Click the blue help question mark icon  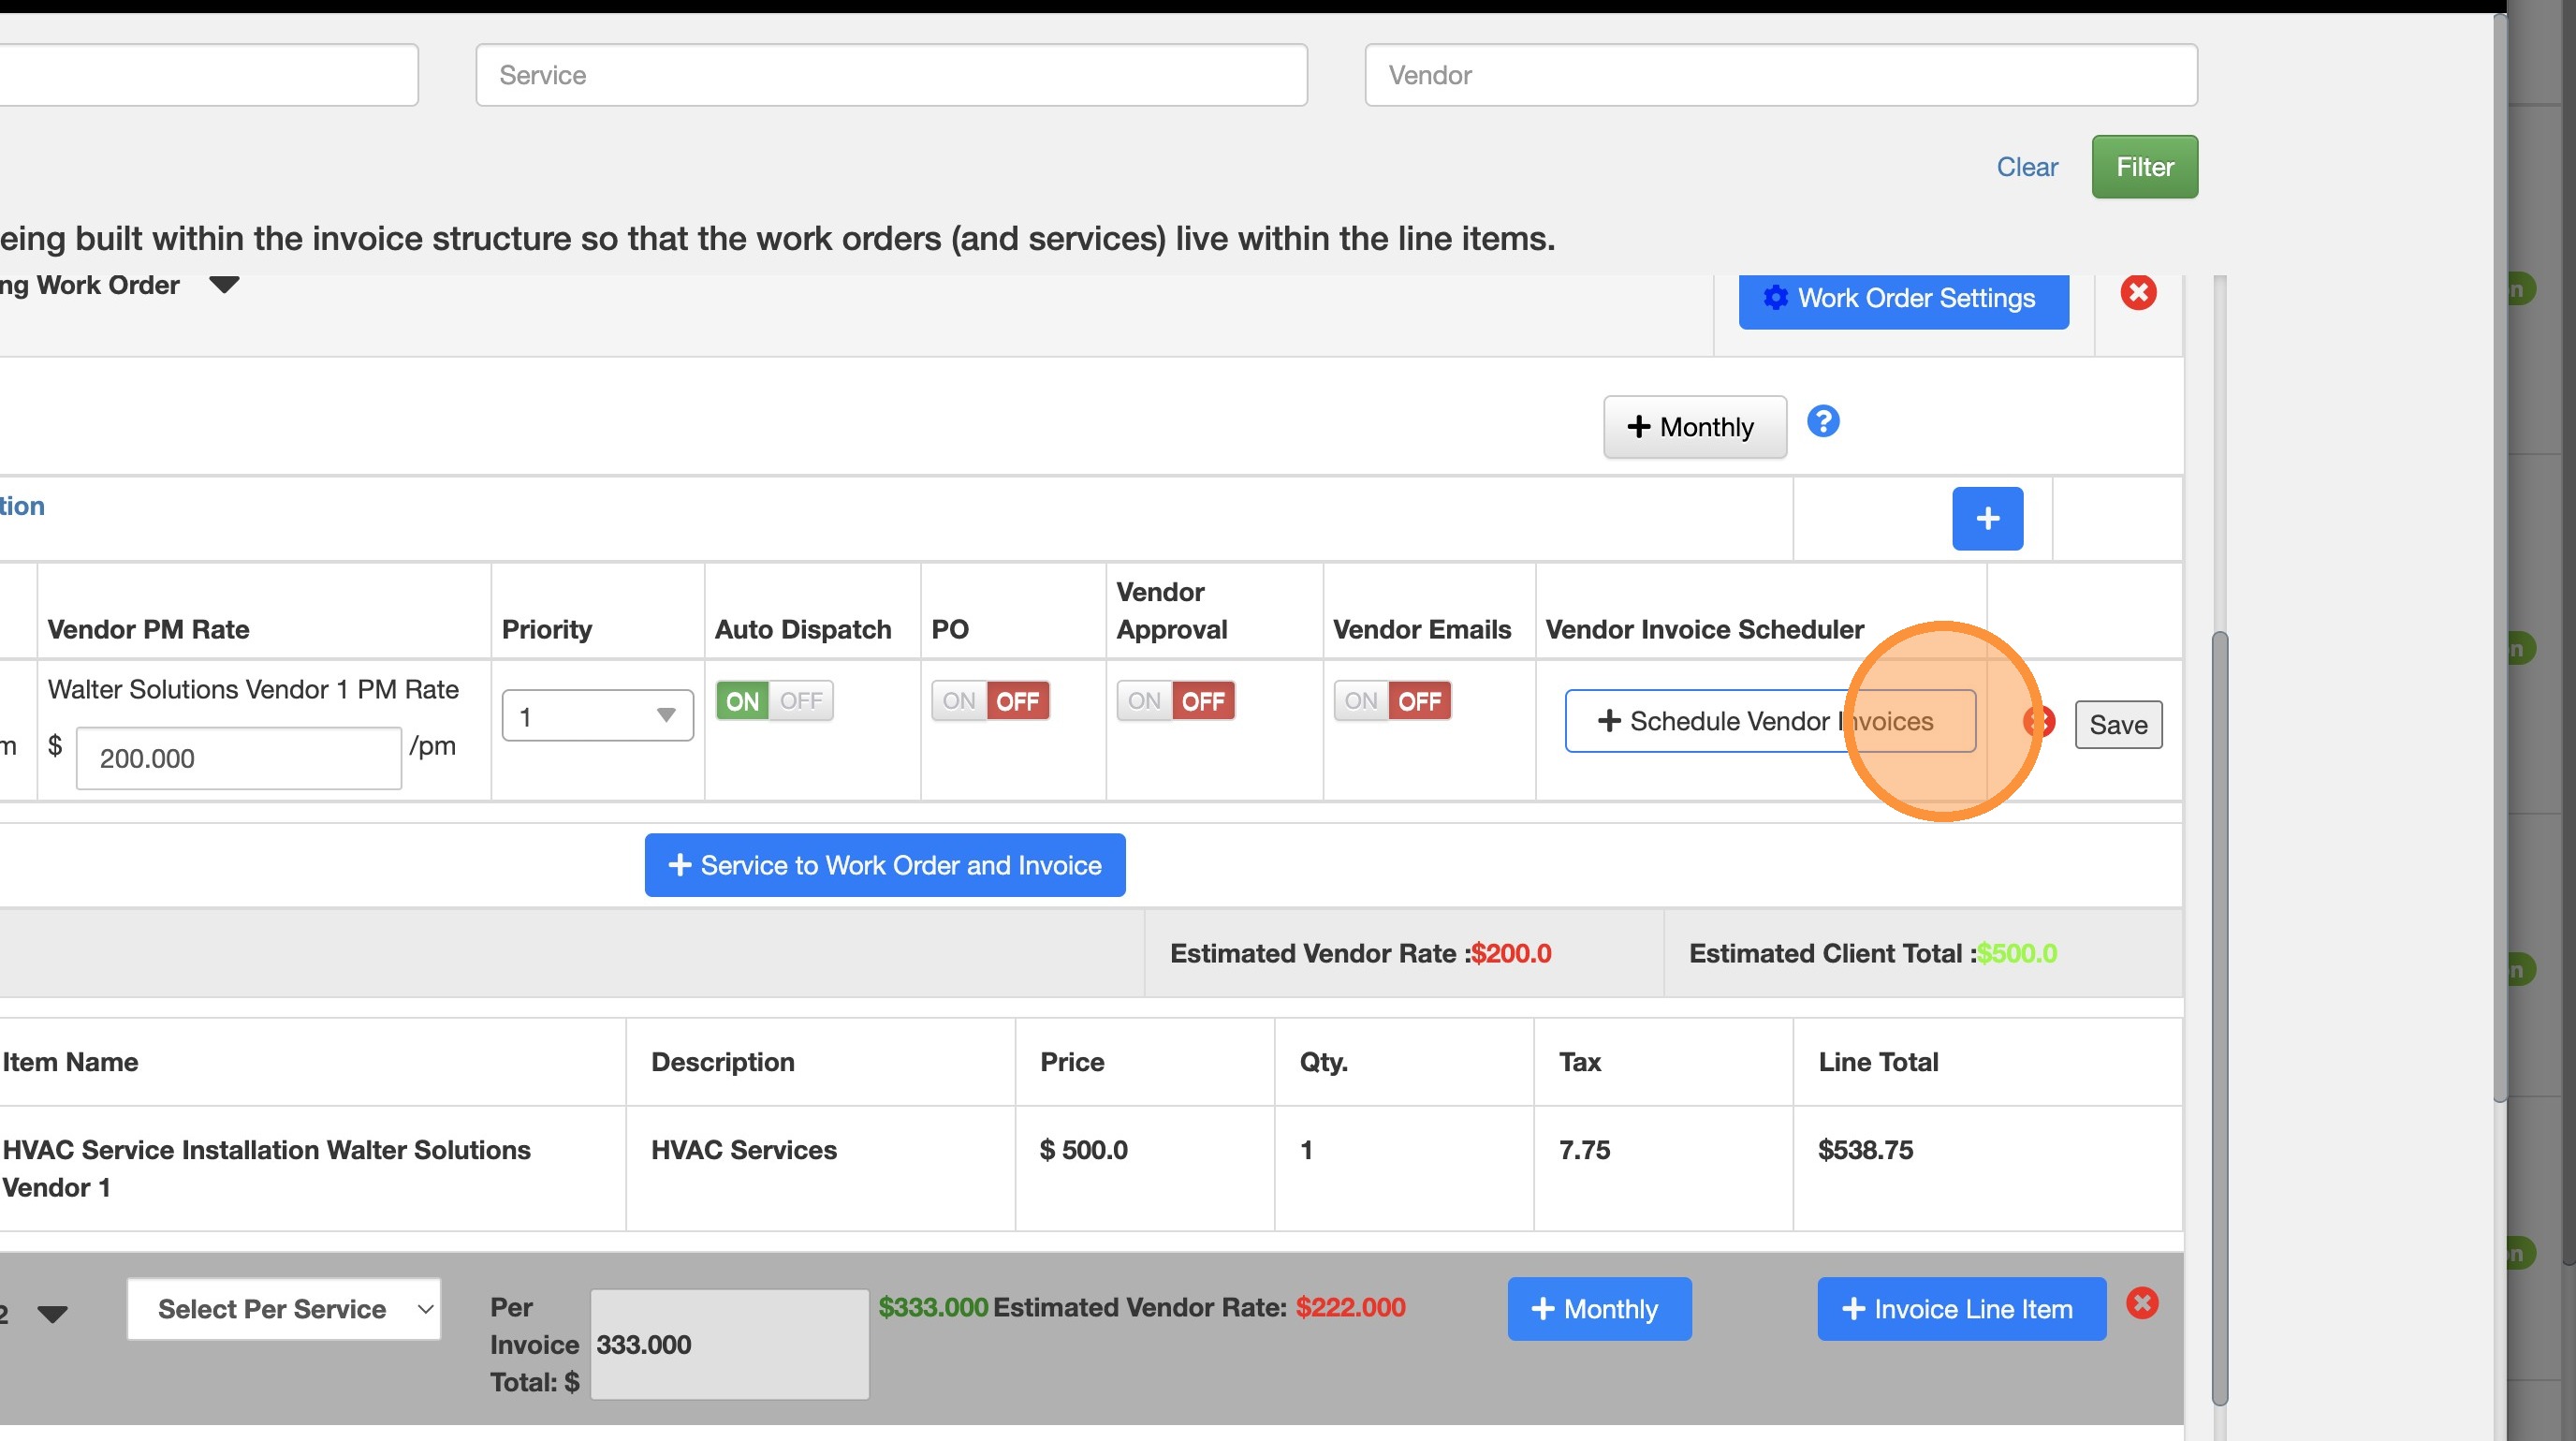[x=1822, y=422]
